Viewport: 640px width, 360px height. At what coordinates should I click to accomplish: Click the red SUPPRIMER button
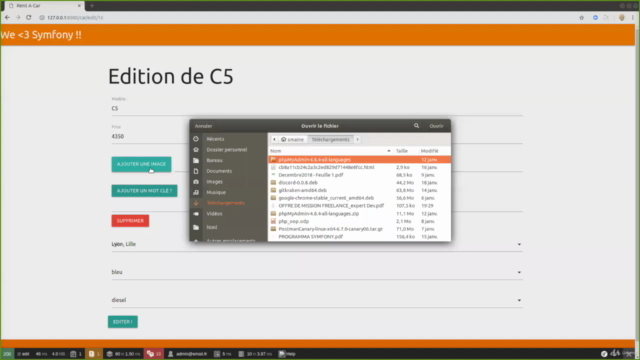(130, 221)
